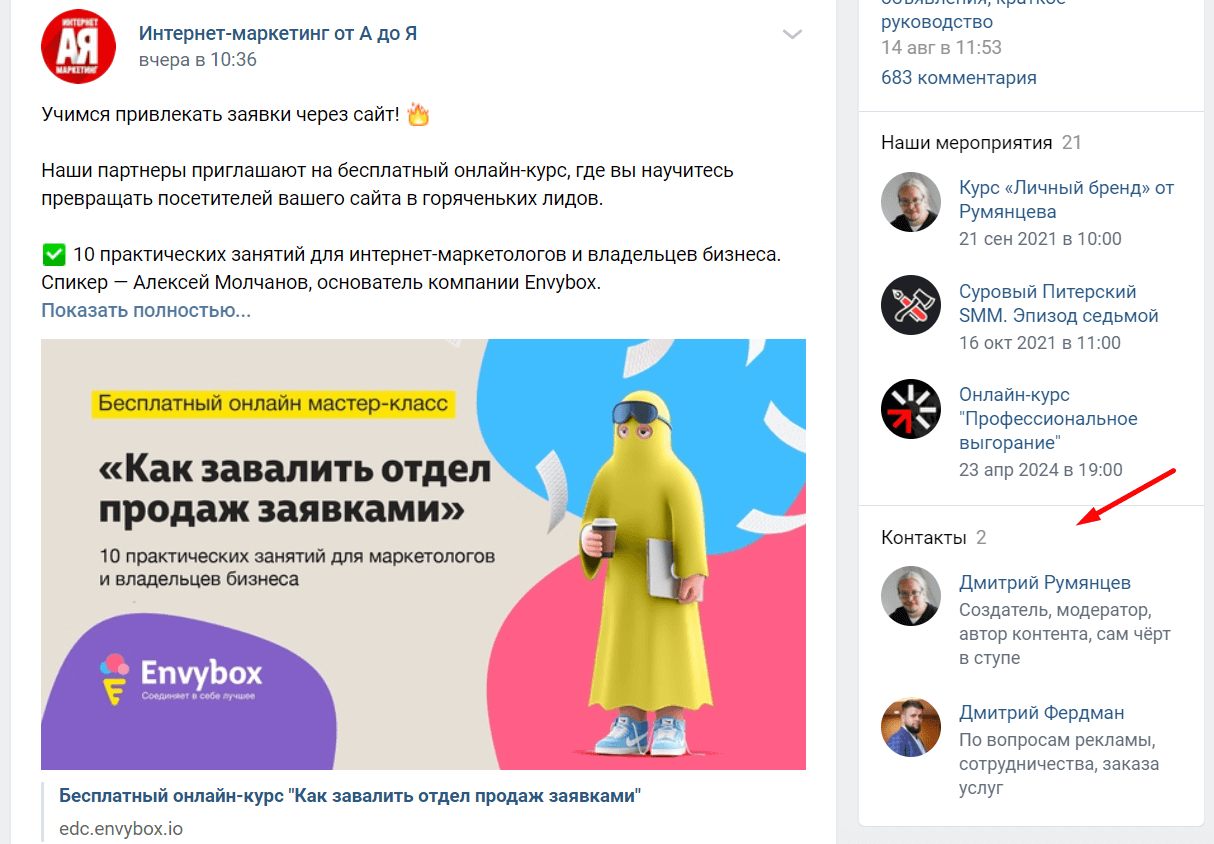Click the Профессиональное выгорание event icon

coord(911,409)
